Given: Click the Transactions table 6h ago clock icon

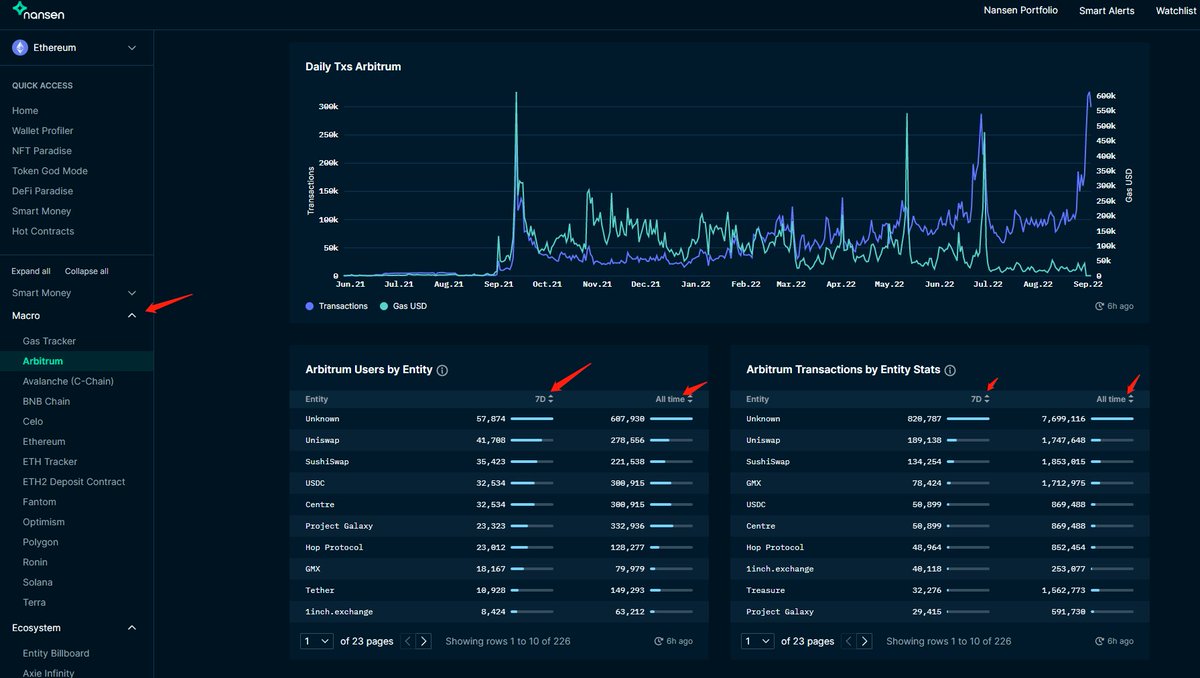Looking at the screenshot, I should point(1100,641).
